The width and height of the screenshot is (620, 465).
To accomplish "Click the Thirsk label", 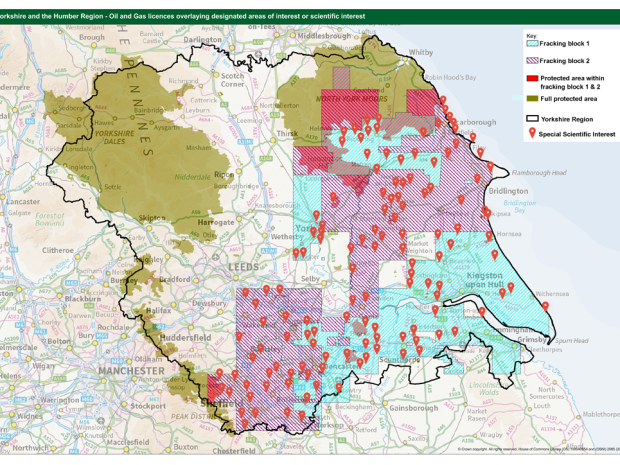I will pos(287,133).
